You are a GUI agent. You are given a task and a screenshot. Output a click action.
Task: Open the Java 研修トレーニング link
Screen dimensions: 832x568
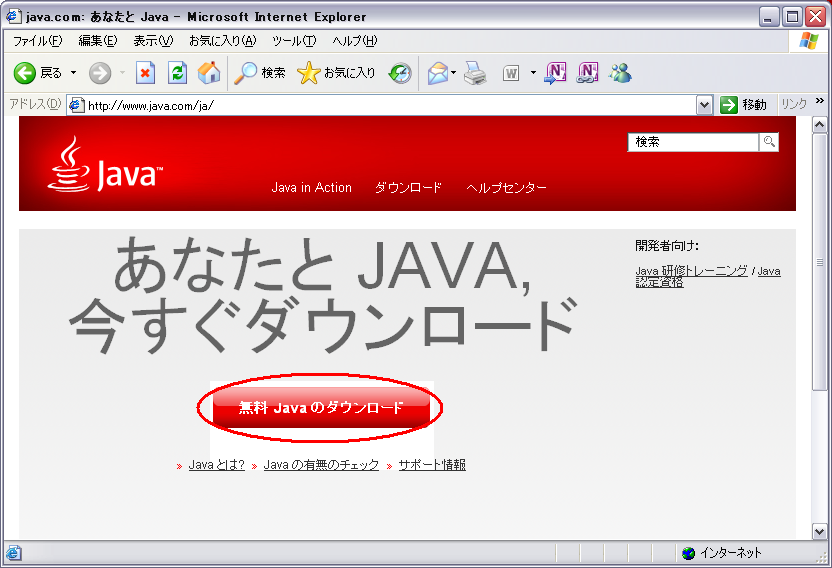[x=691, y=271]
